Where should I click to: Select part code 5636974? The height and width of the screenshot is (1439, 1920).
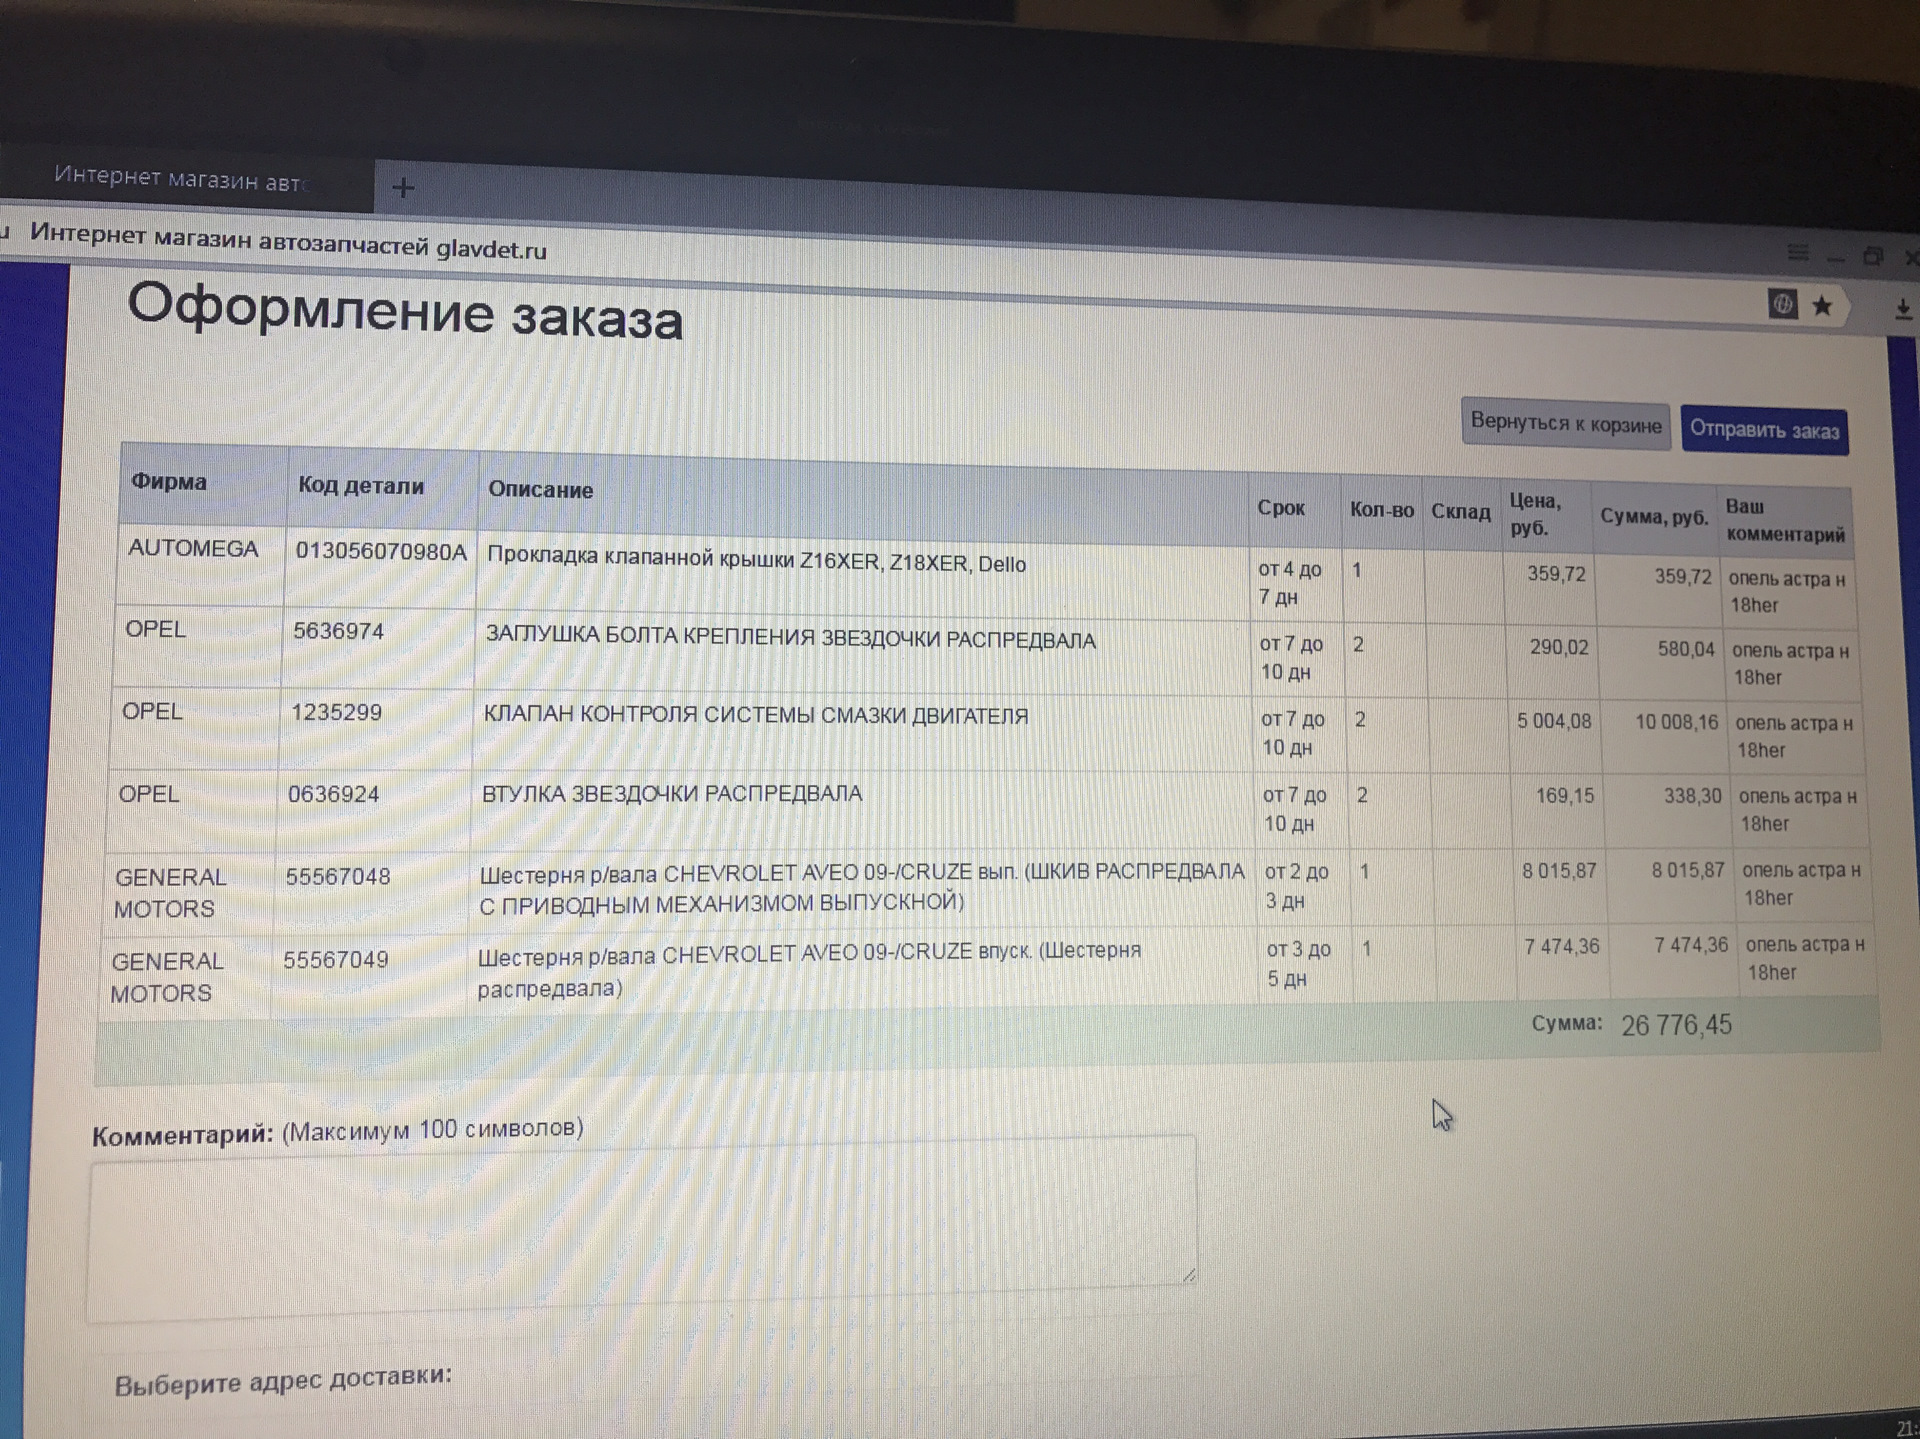point(338,631)
